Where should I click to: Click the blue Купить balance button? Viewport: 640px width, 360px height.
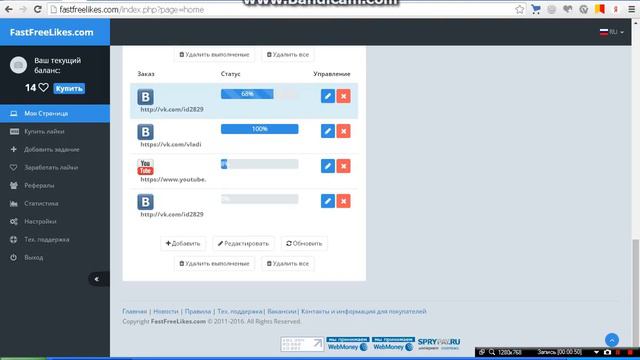[x=69, y=88]
